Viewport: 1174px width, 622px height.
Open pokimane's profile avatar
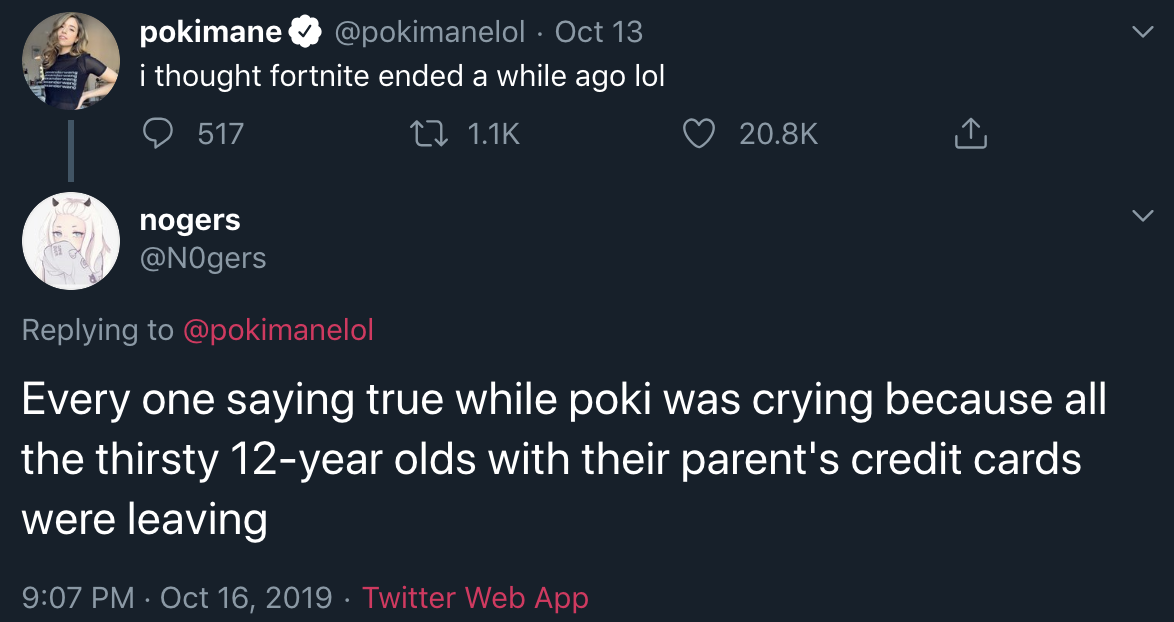pyautogui.click(x=71, y=61)
